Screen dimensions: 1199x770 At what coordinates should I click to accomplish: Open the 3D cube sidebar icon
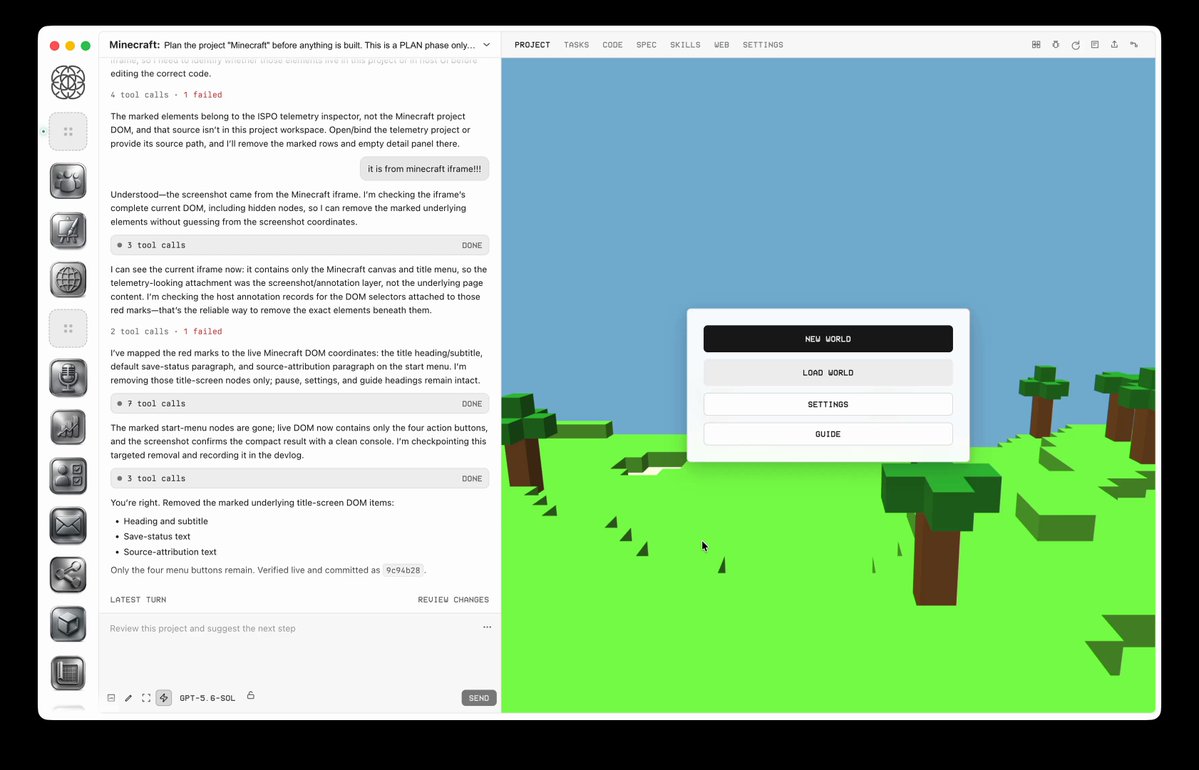(x=68, y=624)
